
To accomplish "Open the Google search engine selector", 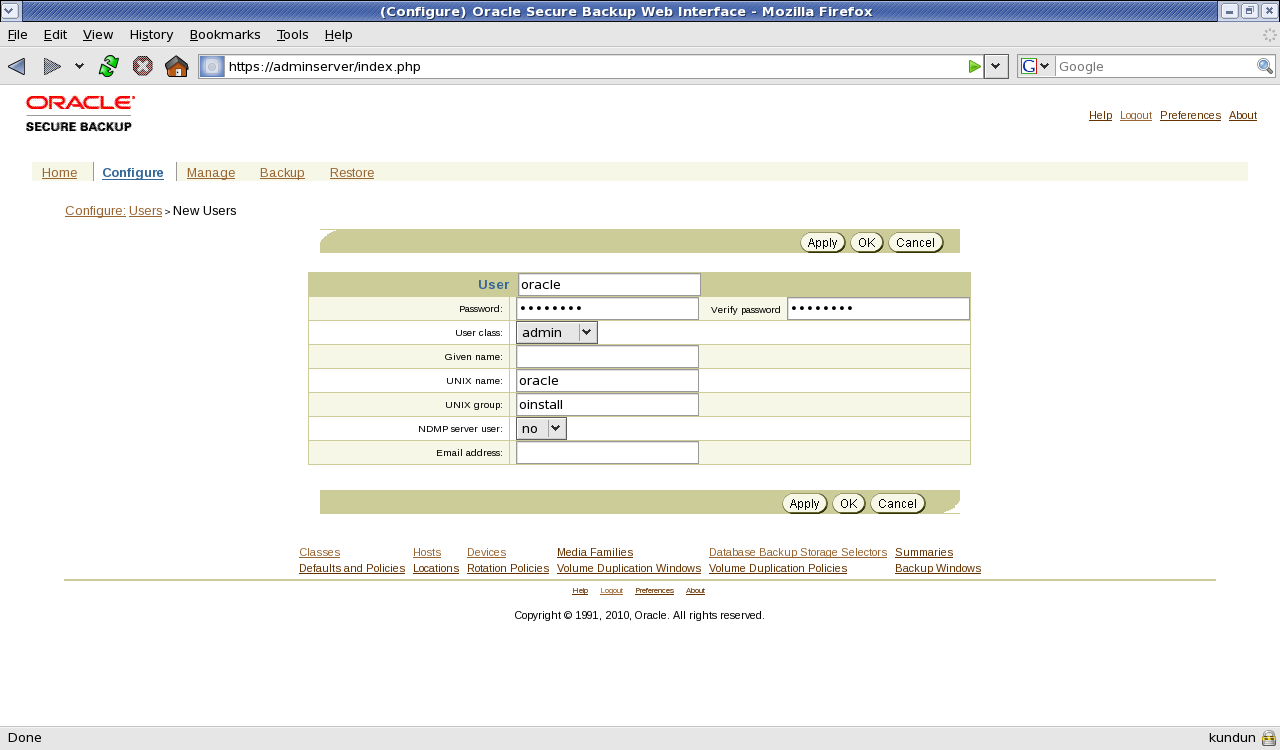I will click(1036, 67).
